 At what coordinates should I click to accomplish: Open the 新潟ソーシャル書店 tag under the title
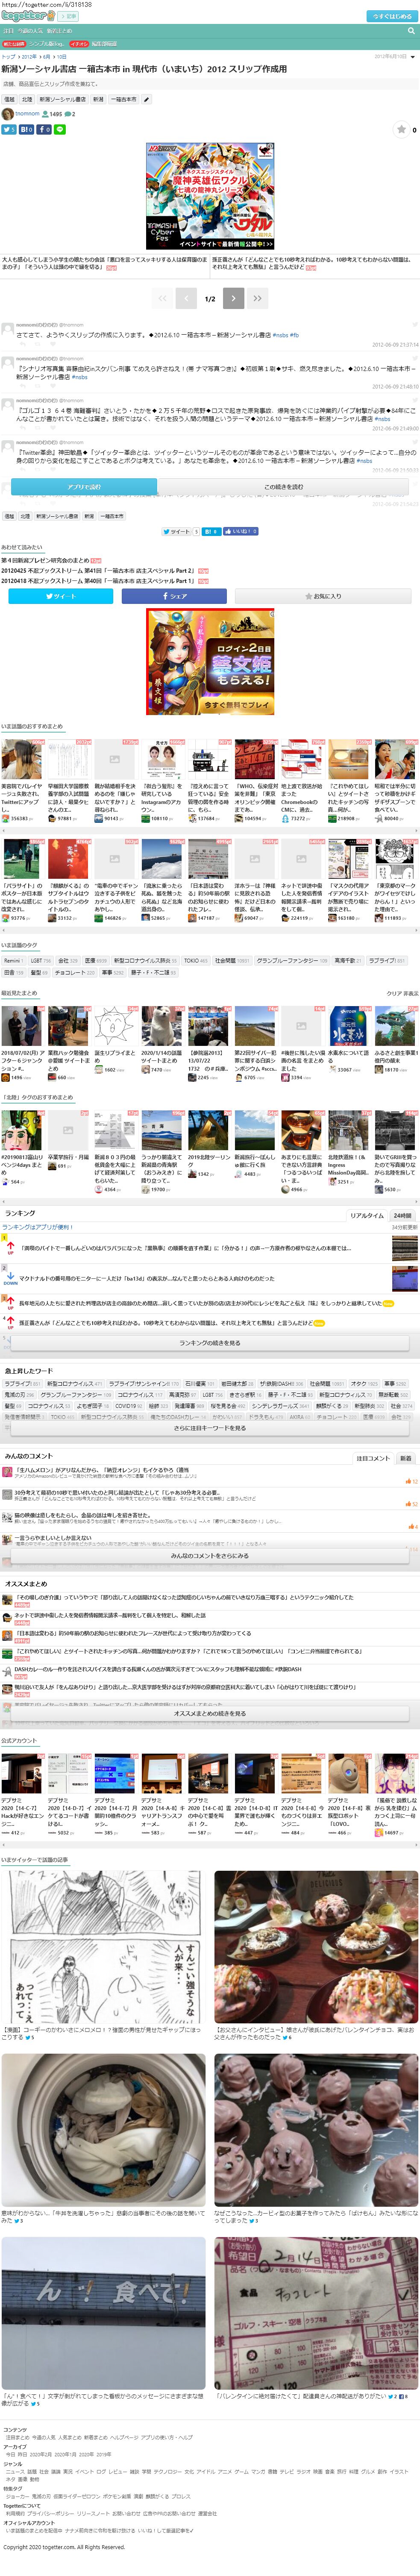62,100
